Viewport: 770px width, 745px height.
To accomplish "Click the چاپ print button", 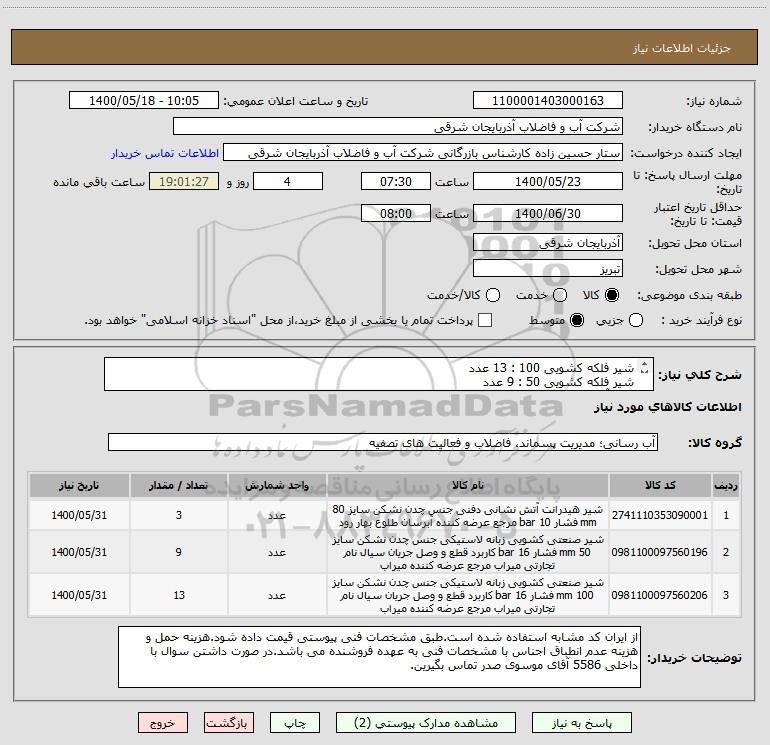I will tap(295, 723).
